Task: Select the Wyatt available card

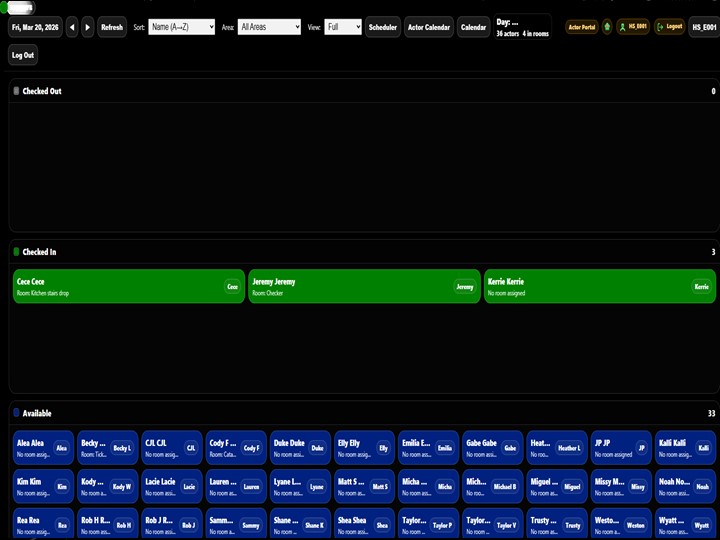Action: pos(685,523)
